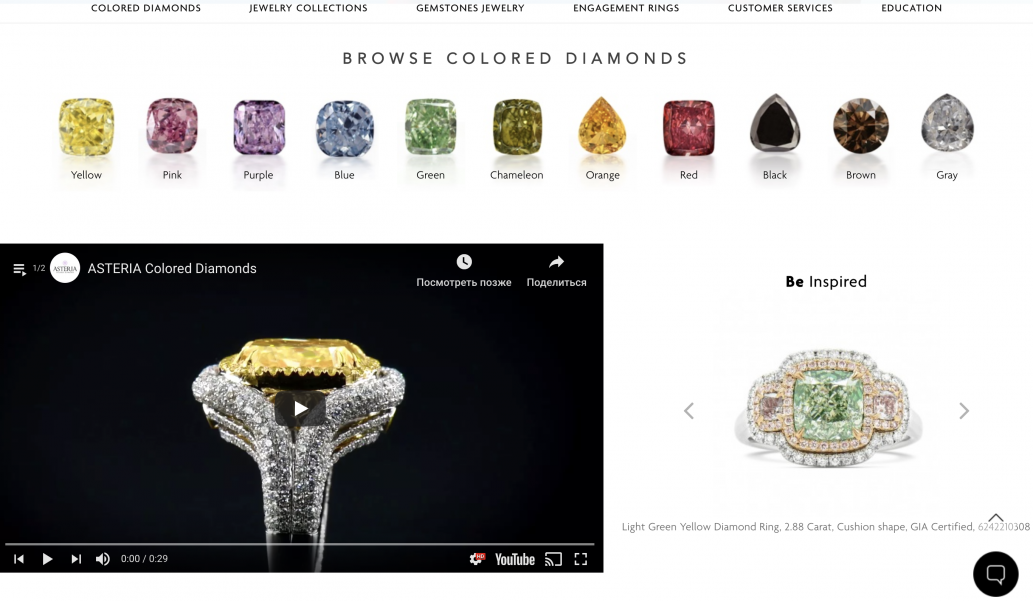This screenshot has height=601, width=1033.
Task: Enter fullscreen video mode
Action: (580, 559)
